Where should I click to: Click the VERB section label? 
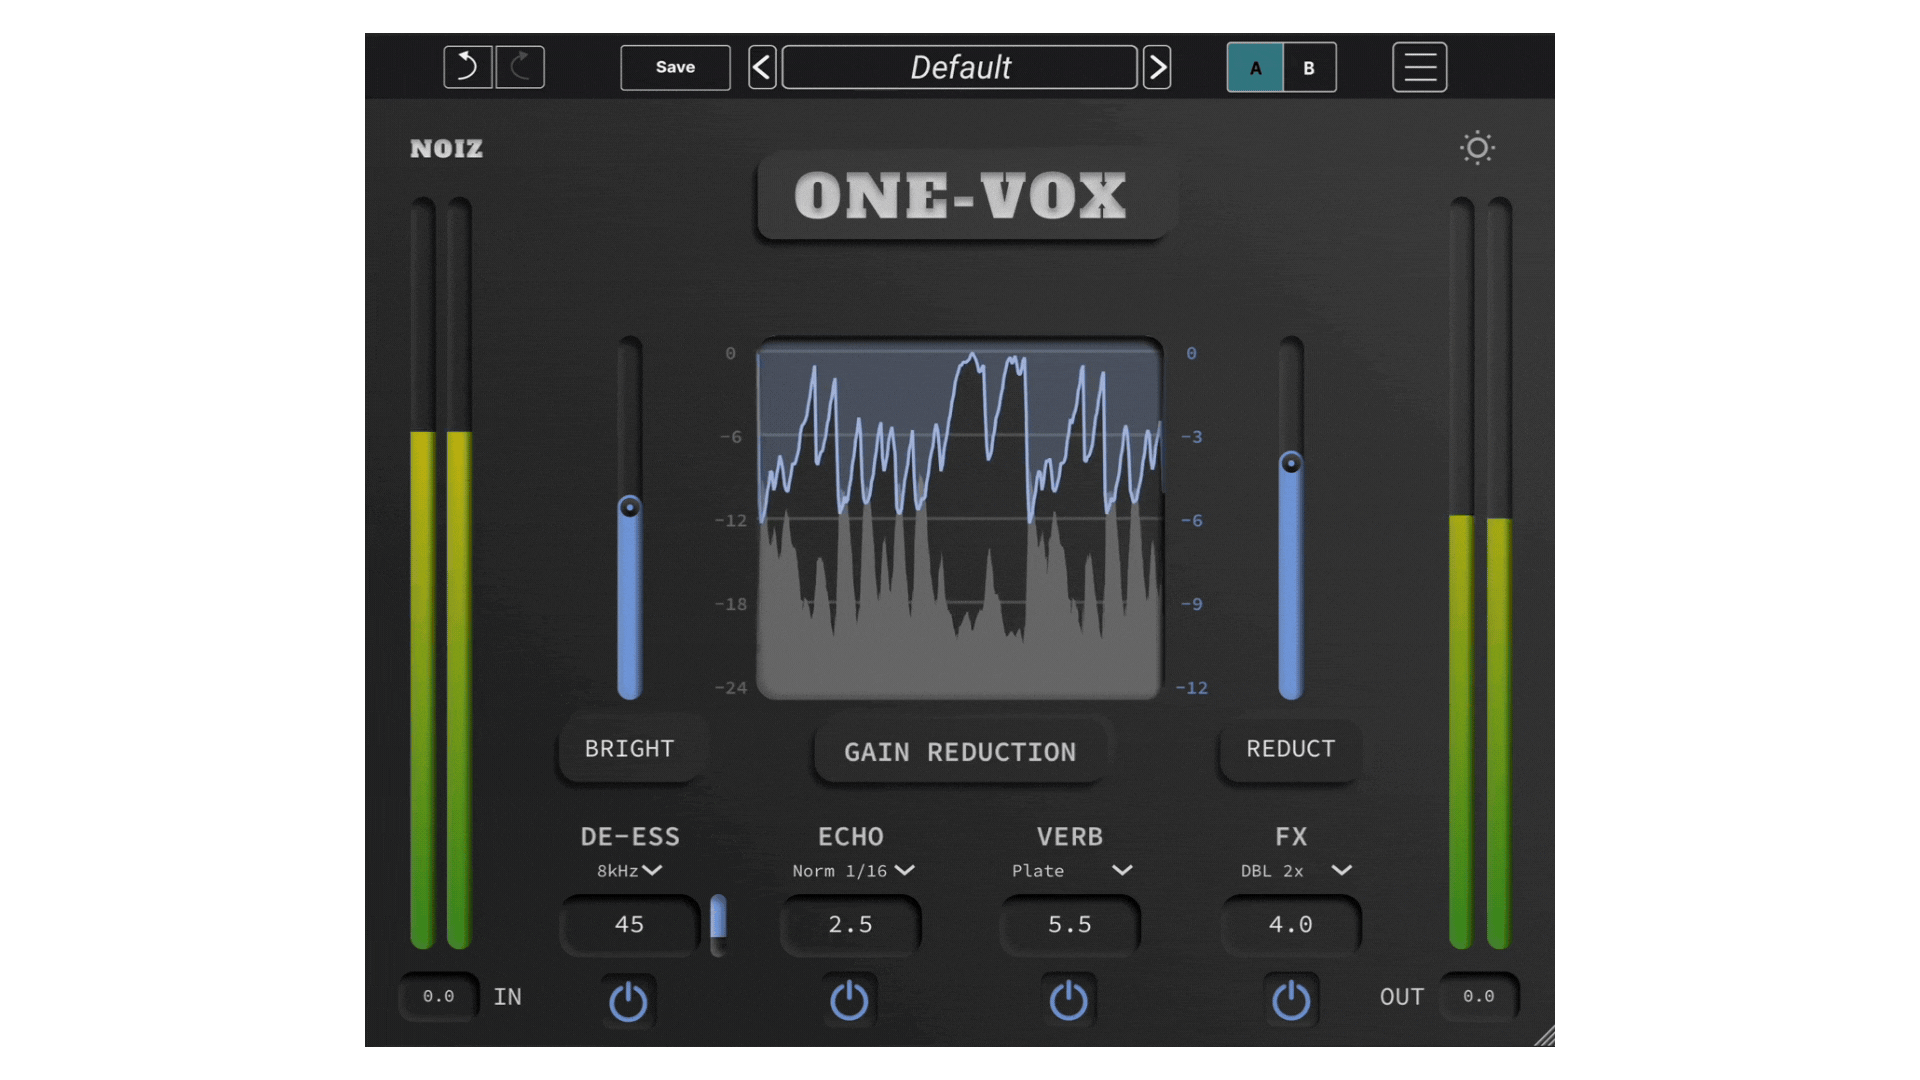point(1070,837)
